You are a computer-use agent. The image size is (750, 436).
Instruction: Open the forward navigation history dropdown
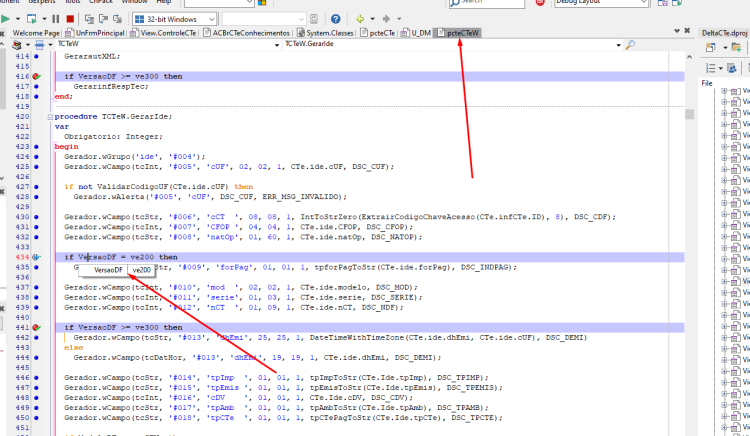(x=399, y=19)
